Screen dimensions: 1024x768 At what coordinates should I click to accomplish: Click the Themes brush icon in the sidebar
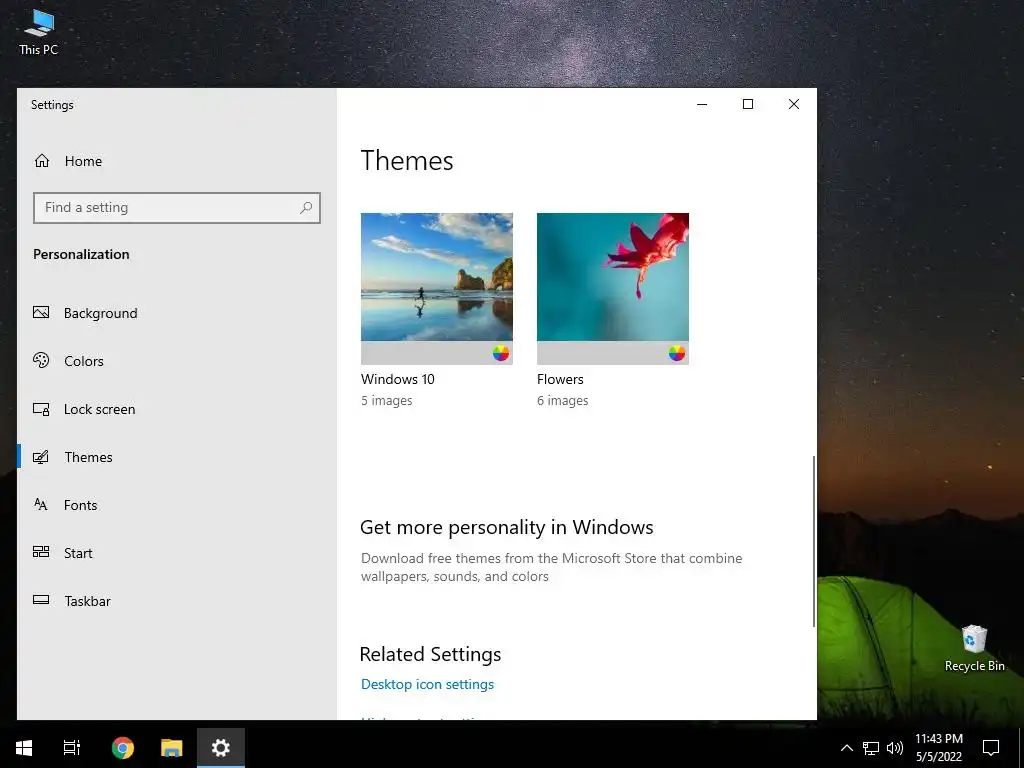coord(41,457)
